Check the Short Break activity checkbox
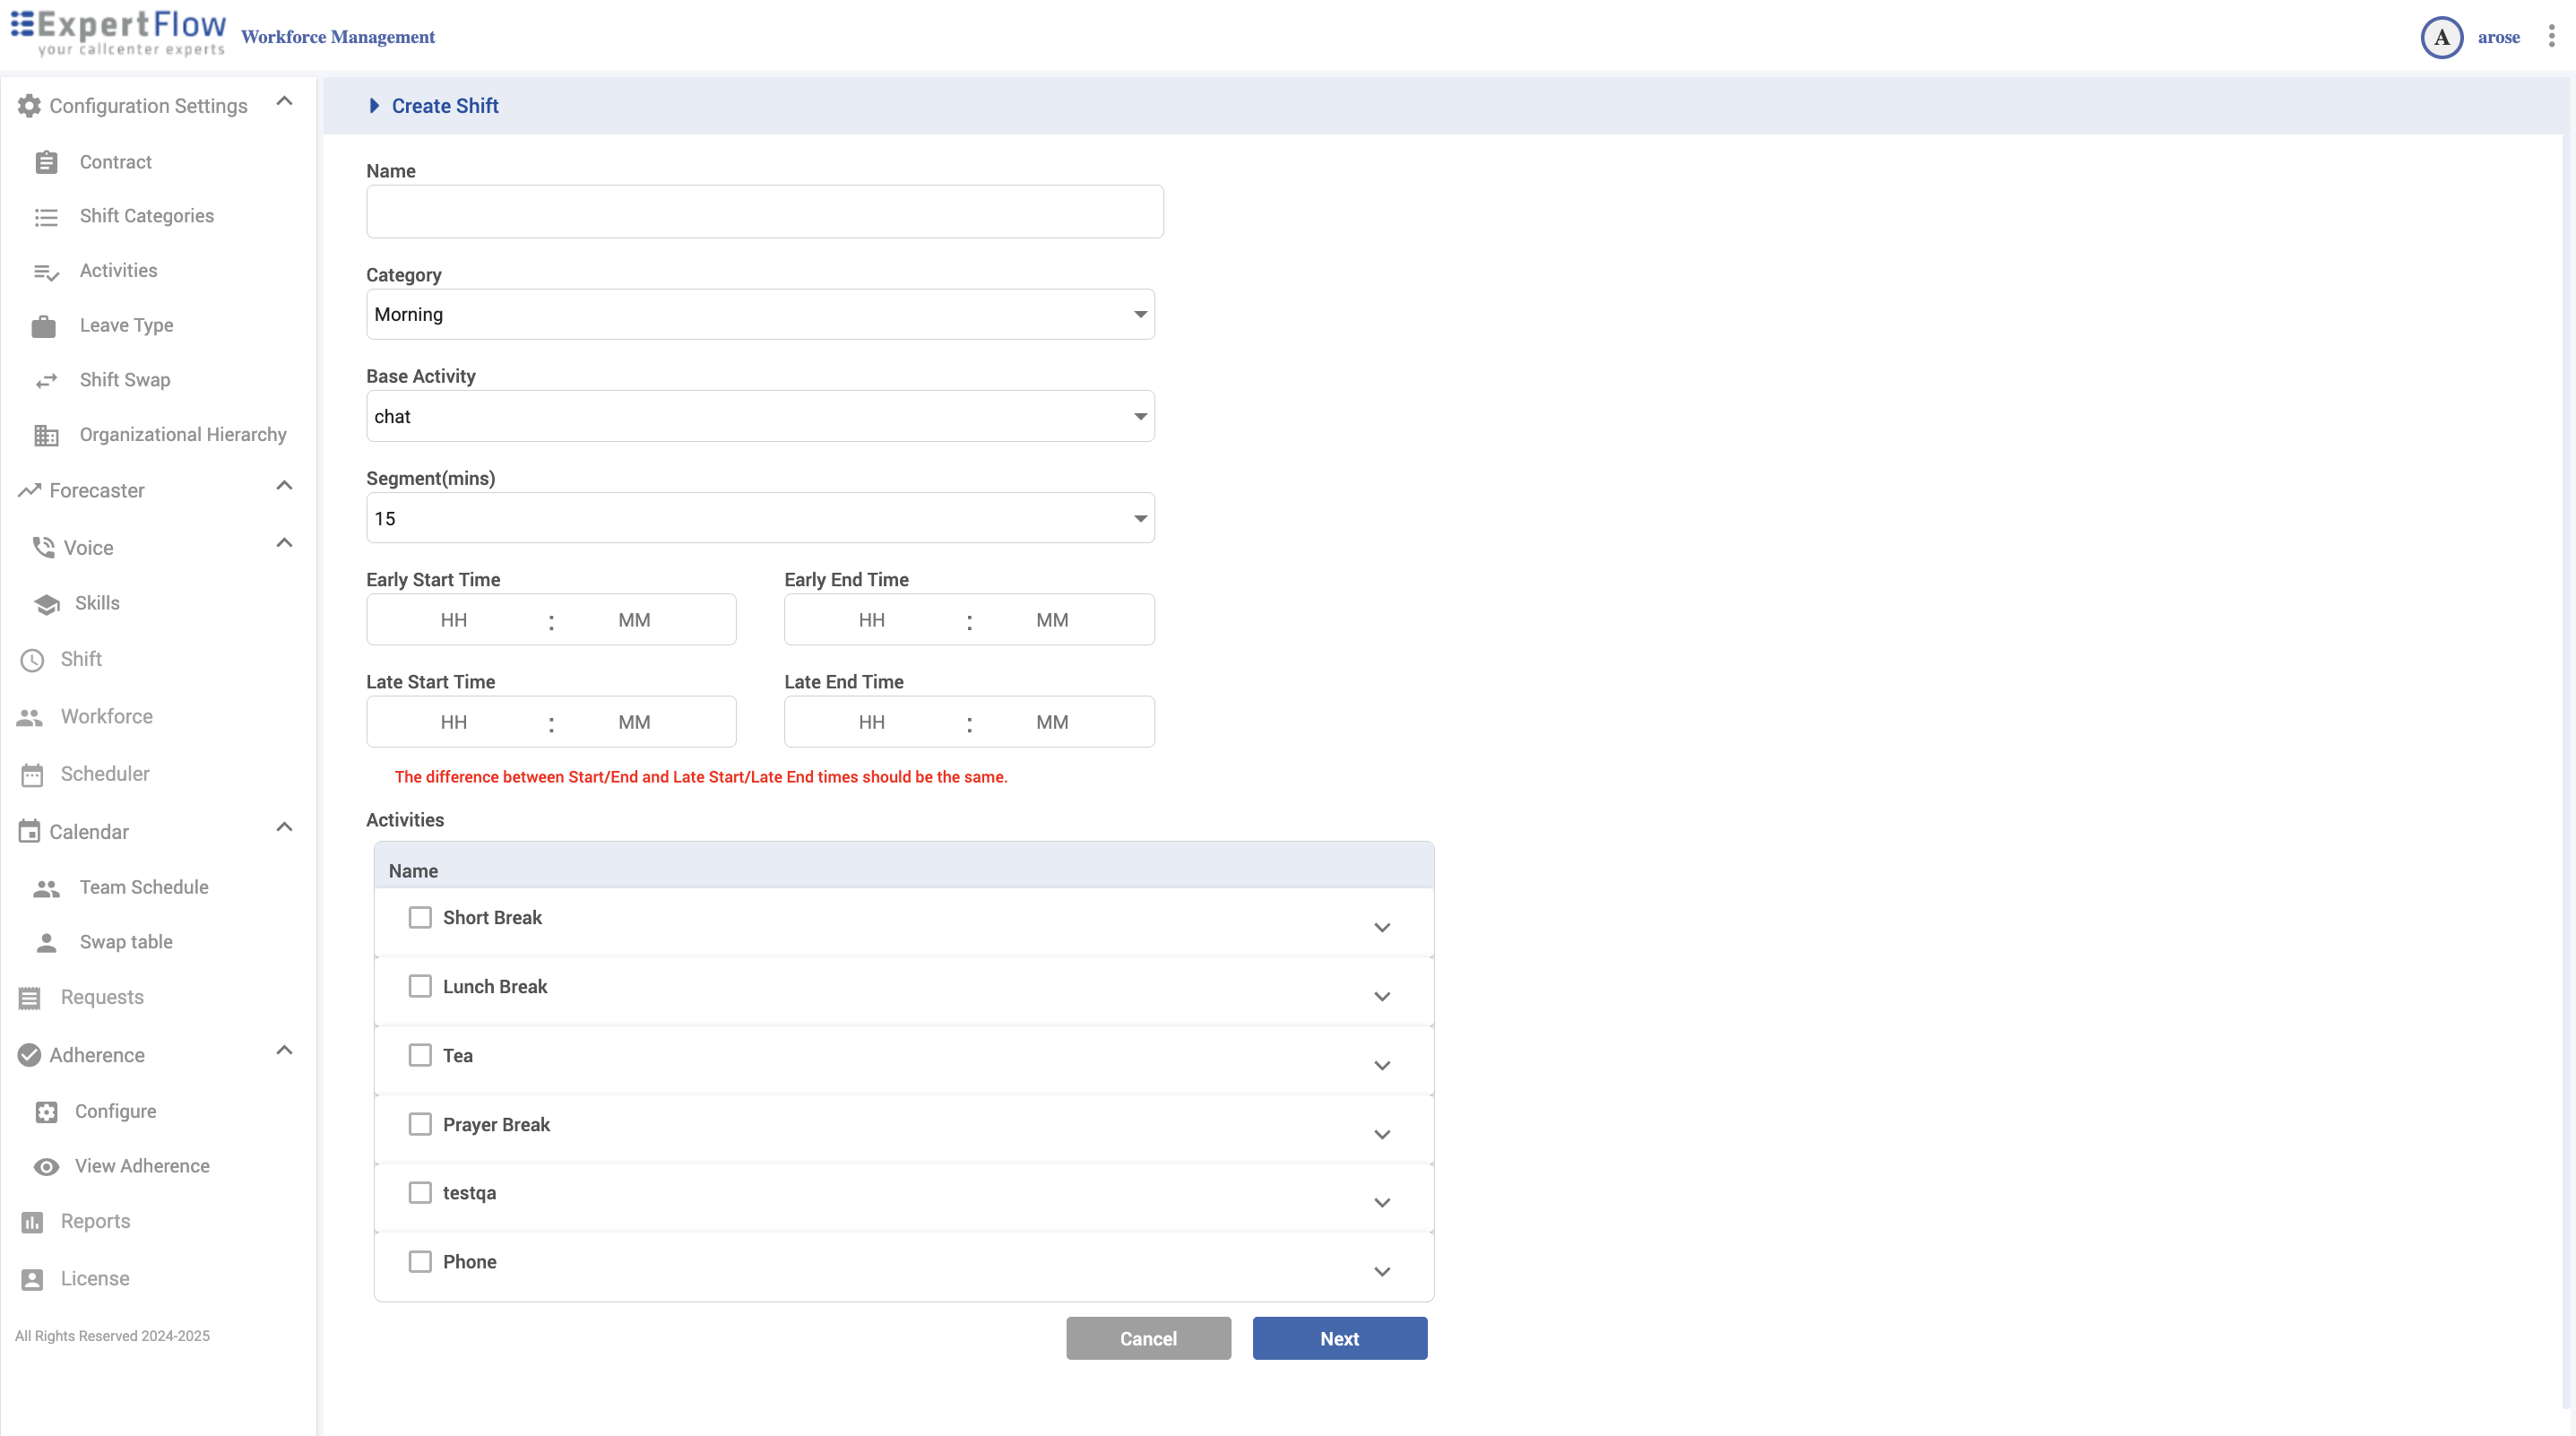The height and width of the screenshot is (1436, 2576). coord(420,918)
